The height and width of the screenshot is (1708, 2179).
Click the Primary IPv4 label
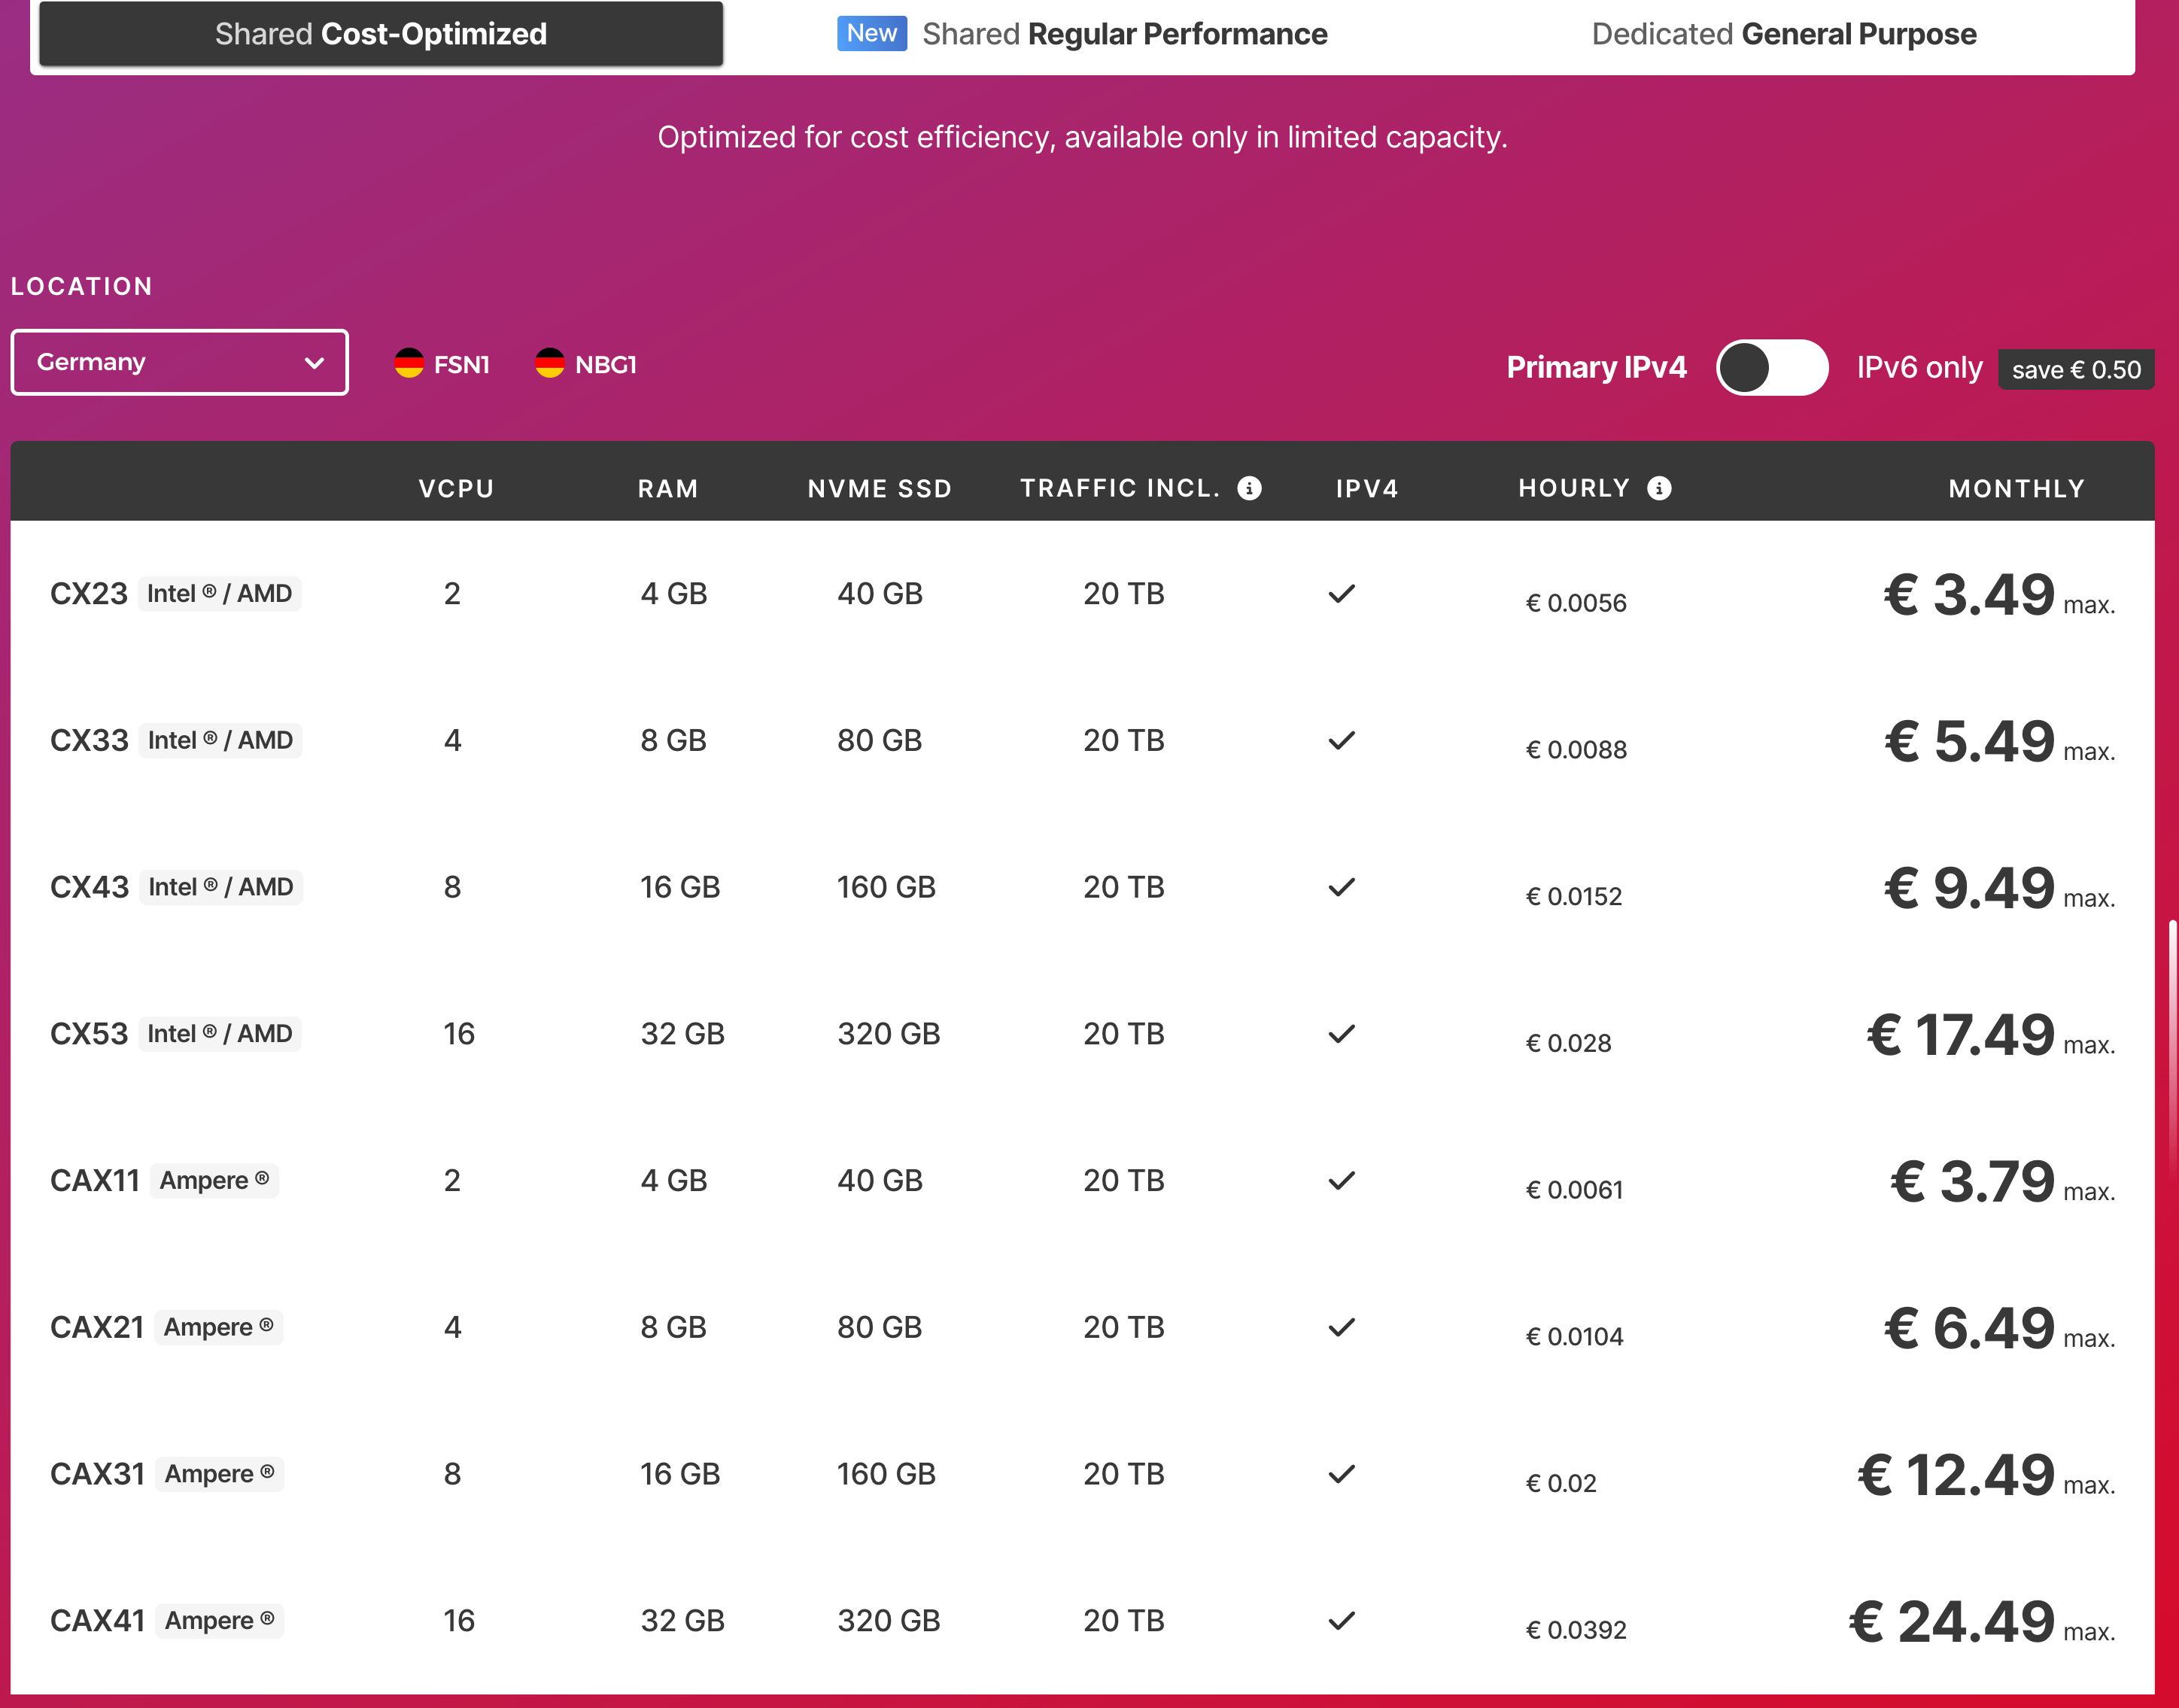[x=1596, y=368]
